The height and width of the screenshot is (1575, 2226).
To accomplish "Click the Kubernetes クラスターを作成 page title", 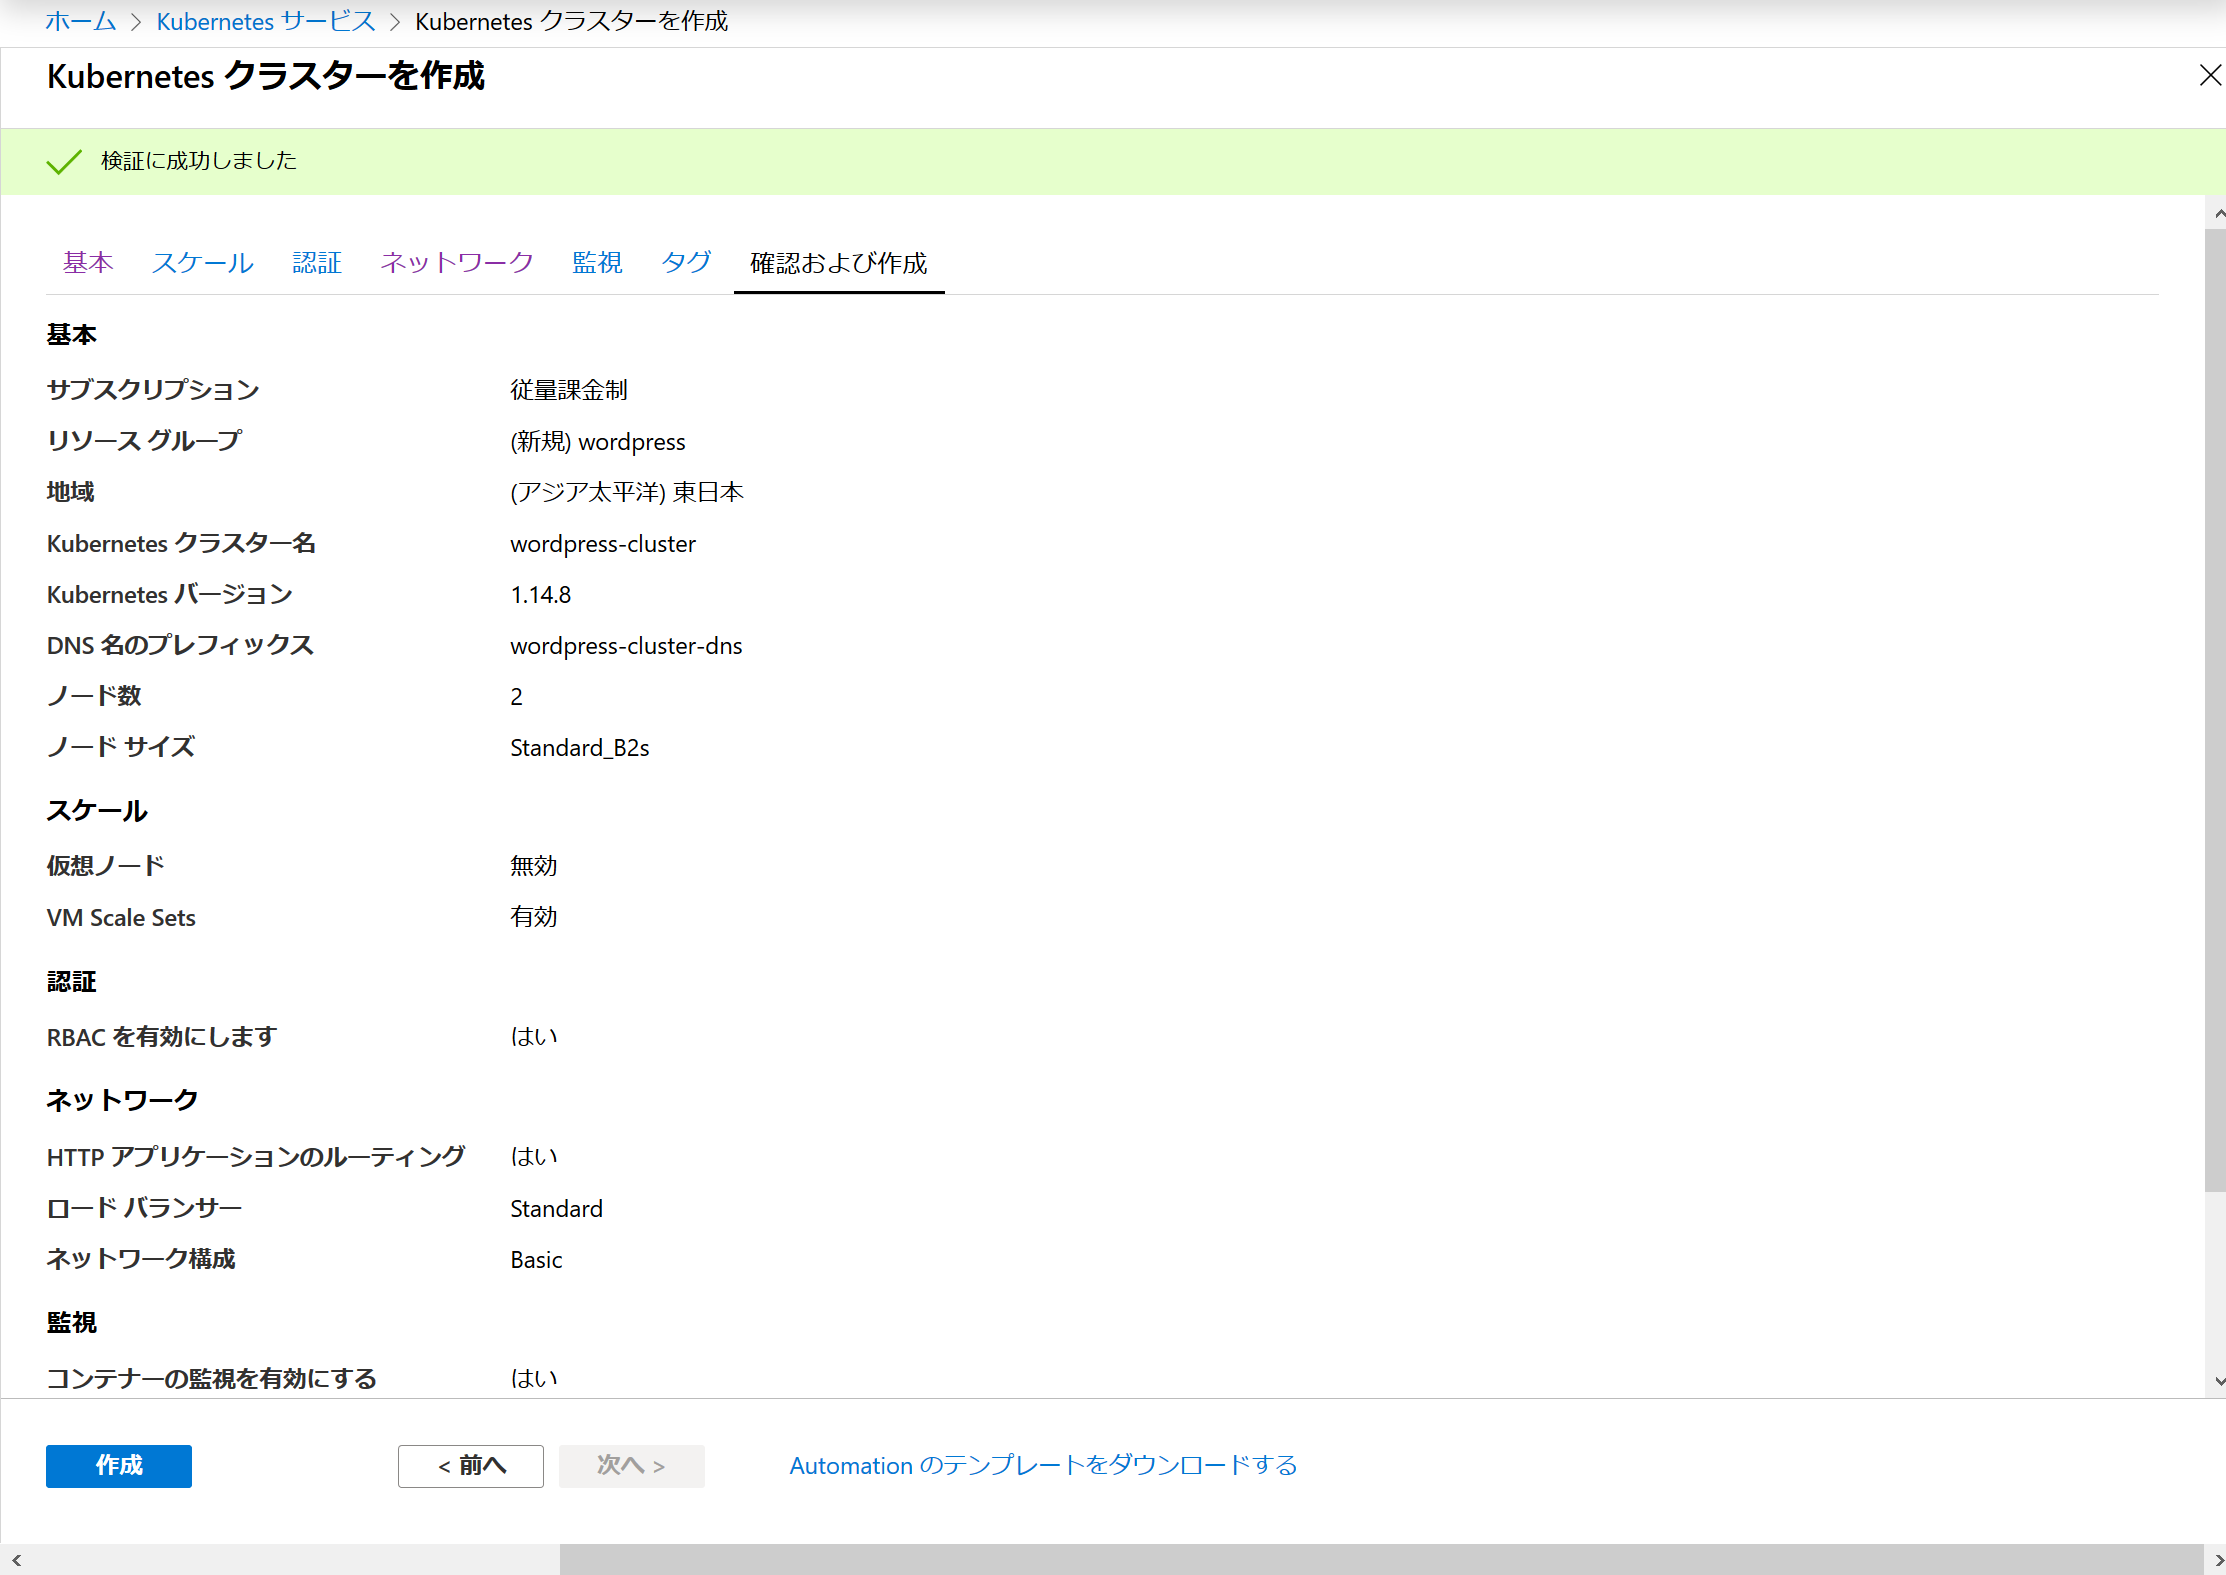I will pyautogui.click(x=266, y=76).
